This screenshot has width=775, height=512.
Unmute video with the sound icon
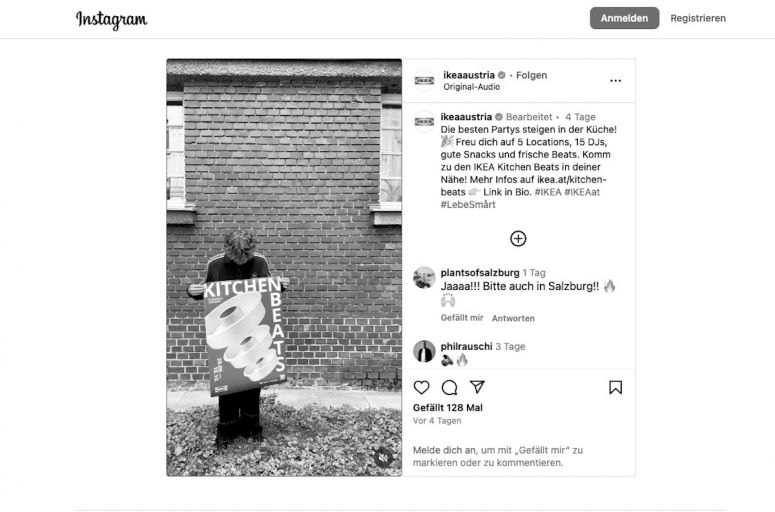point(384,458)
